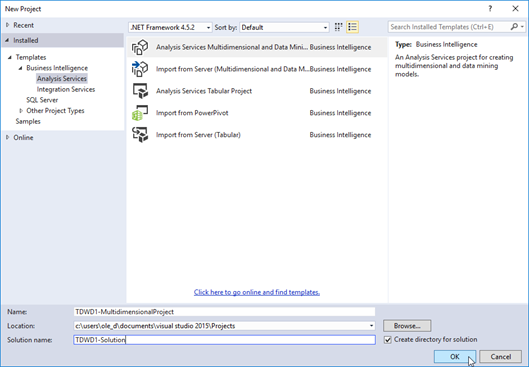Open the Sort by Default dropdown
This screenshot has height=367, width=529.
[284, 27]
